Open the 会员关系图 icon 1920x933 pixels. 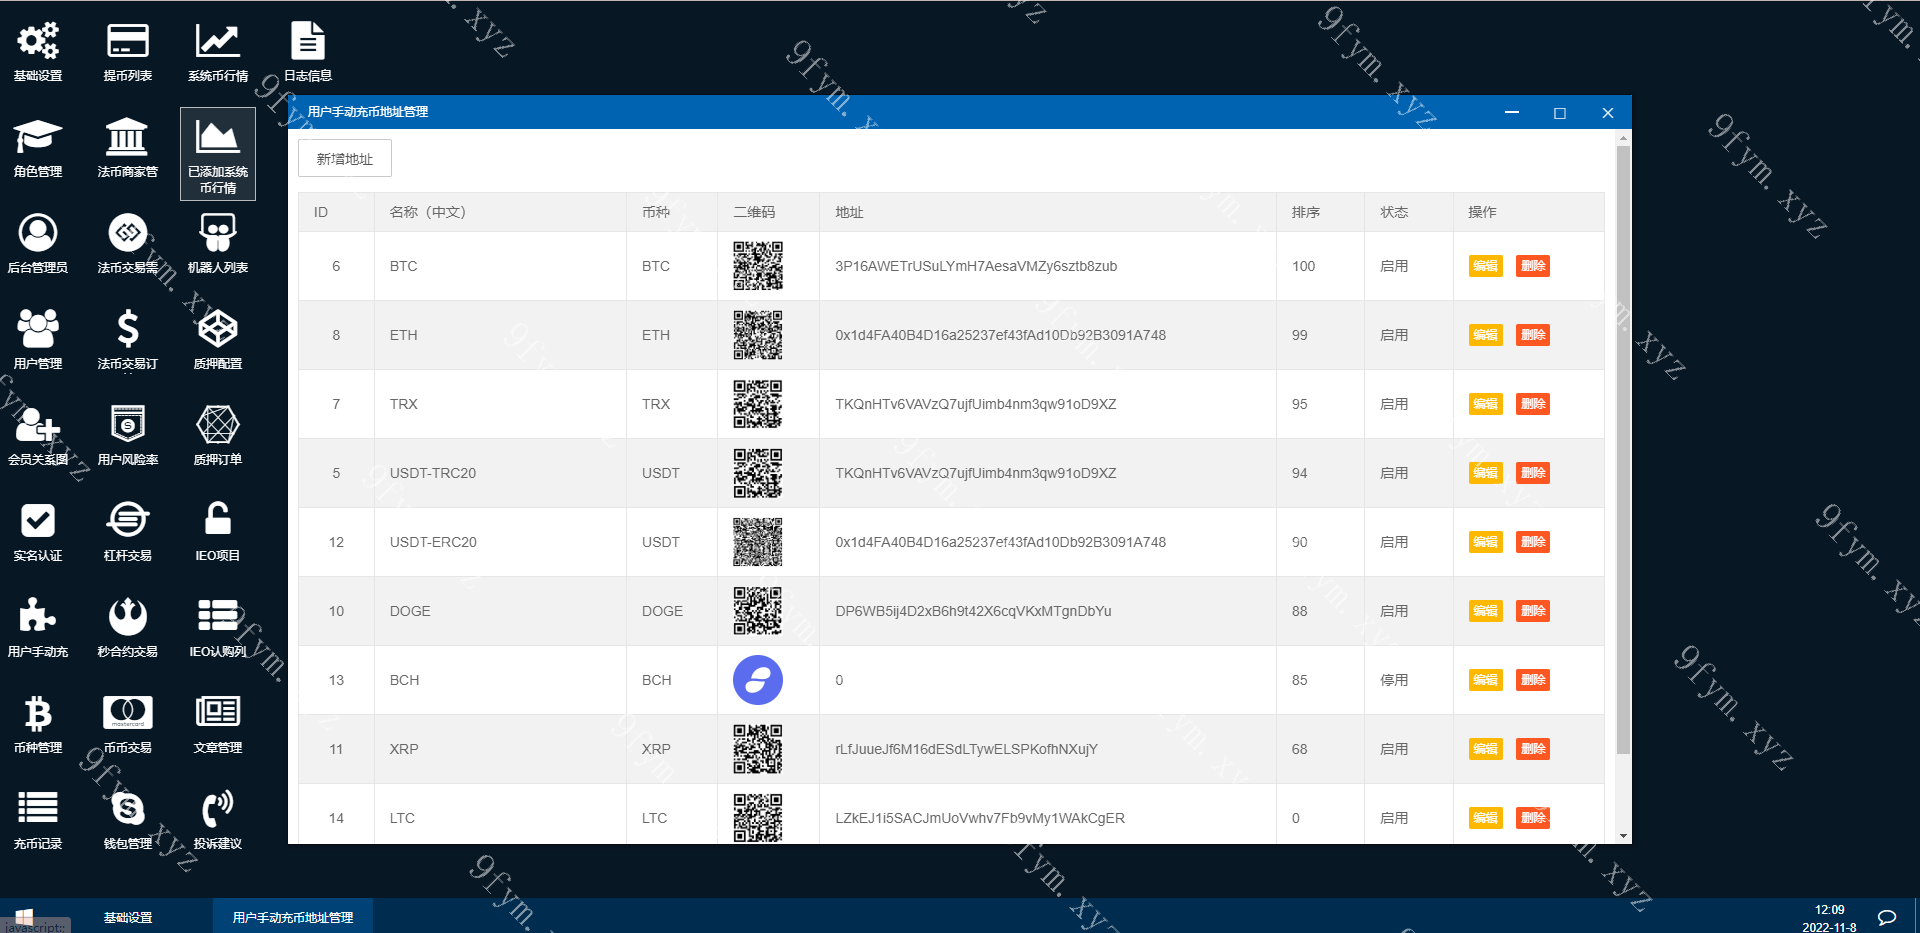click(x=38, y=425)
